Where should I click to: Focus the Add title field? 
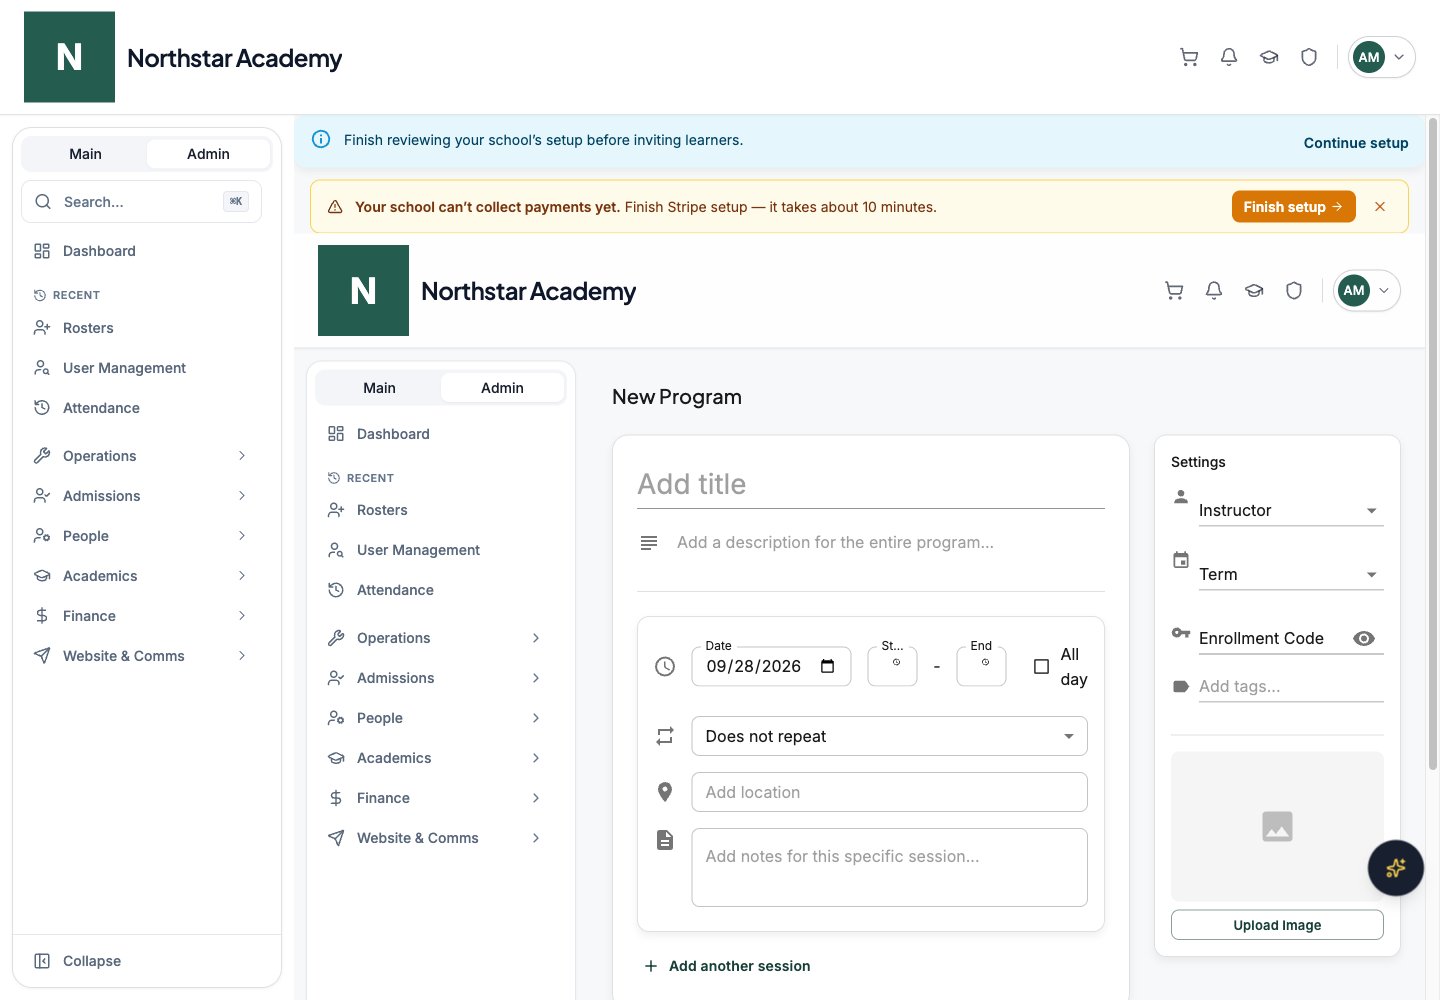[871, 484]
